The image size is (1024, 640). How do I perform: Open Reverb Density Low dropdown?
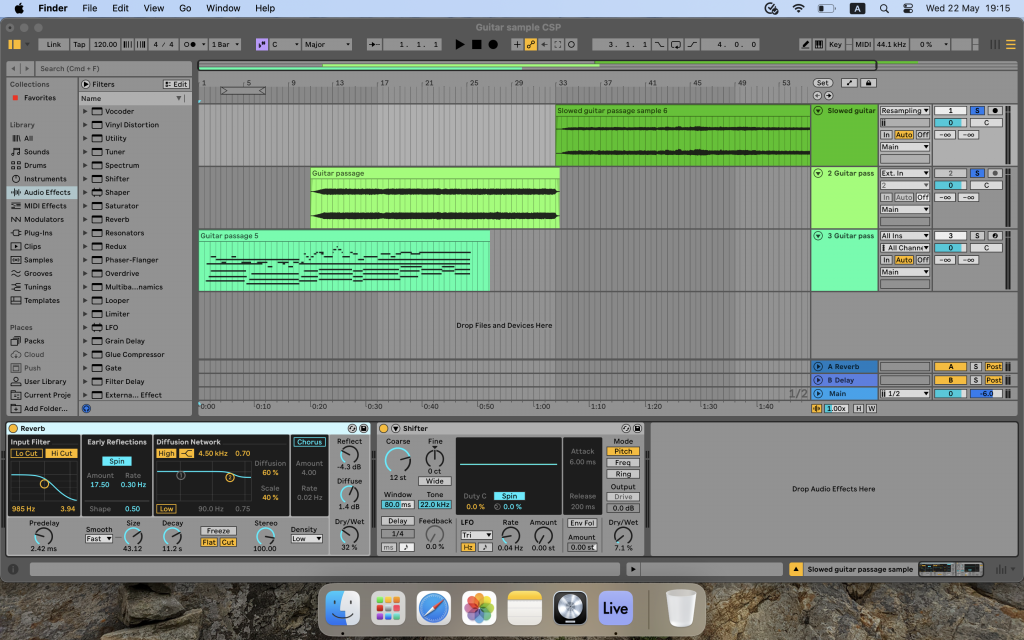[306, 539]
